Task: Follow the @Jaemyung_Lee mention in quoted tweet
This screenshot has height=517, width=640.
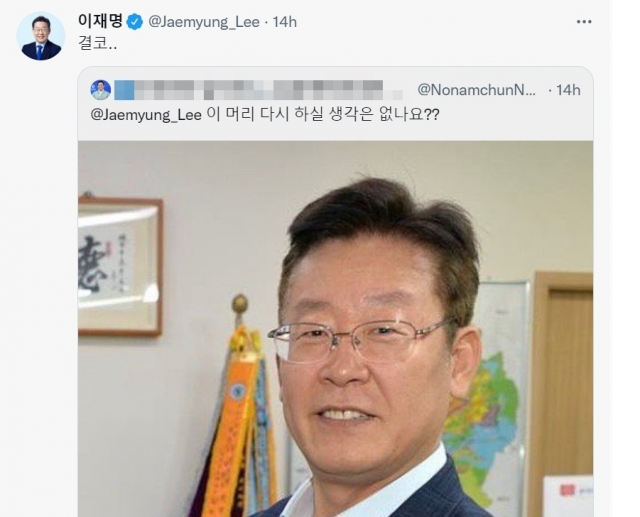Action: coord(146,115)
